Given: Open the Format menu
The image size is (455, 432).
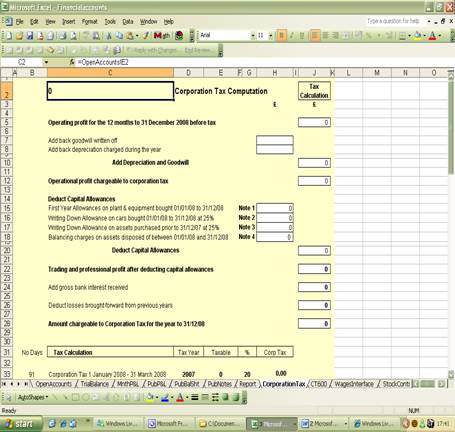Looking at the screenshot, I should click(89, 22).
